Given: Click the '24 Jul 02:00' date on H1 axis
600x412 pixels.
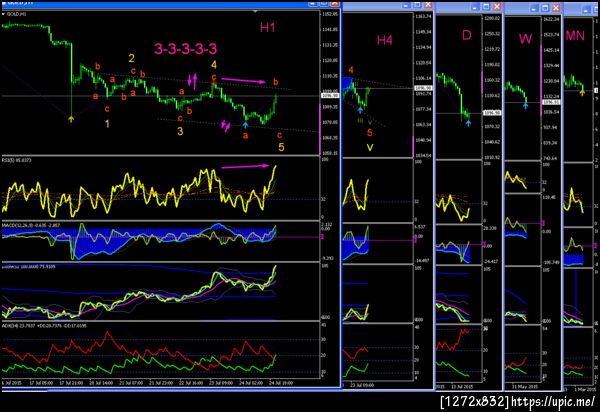Looking at the screenshot, I should pos(251,383).
